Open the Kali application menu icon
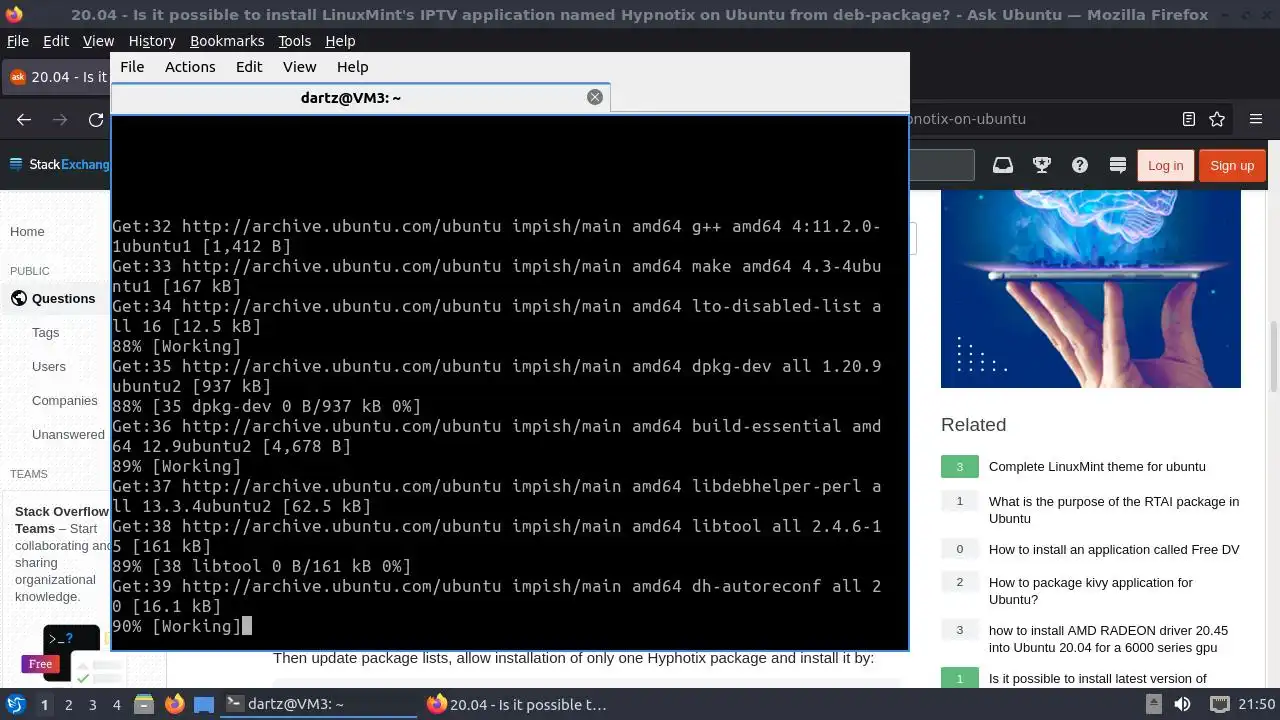 [x=15, y=704]
